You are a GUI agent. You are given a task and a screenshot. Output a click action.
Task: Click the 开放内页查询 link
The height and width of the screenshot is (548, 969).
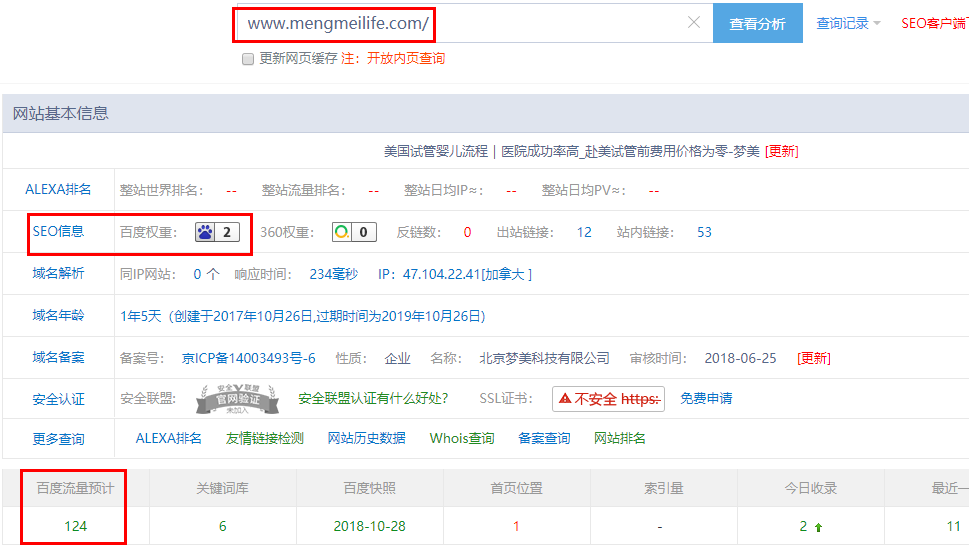pos(406,59)
